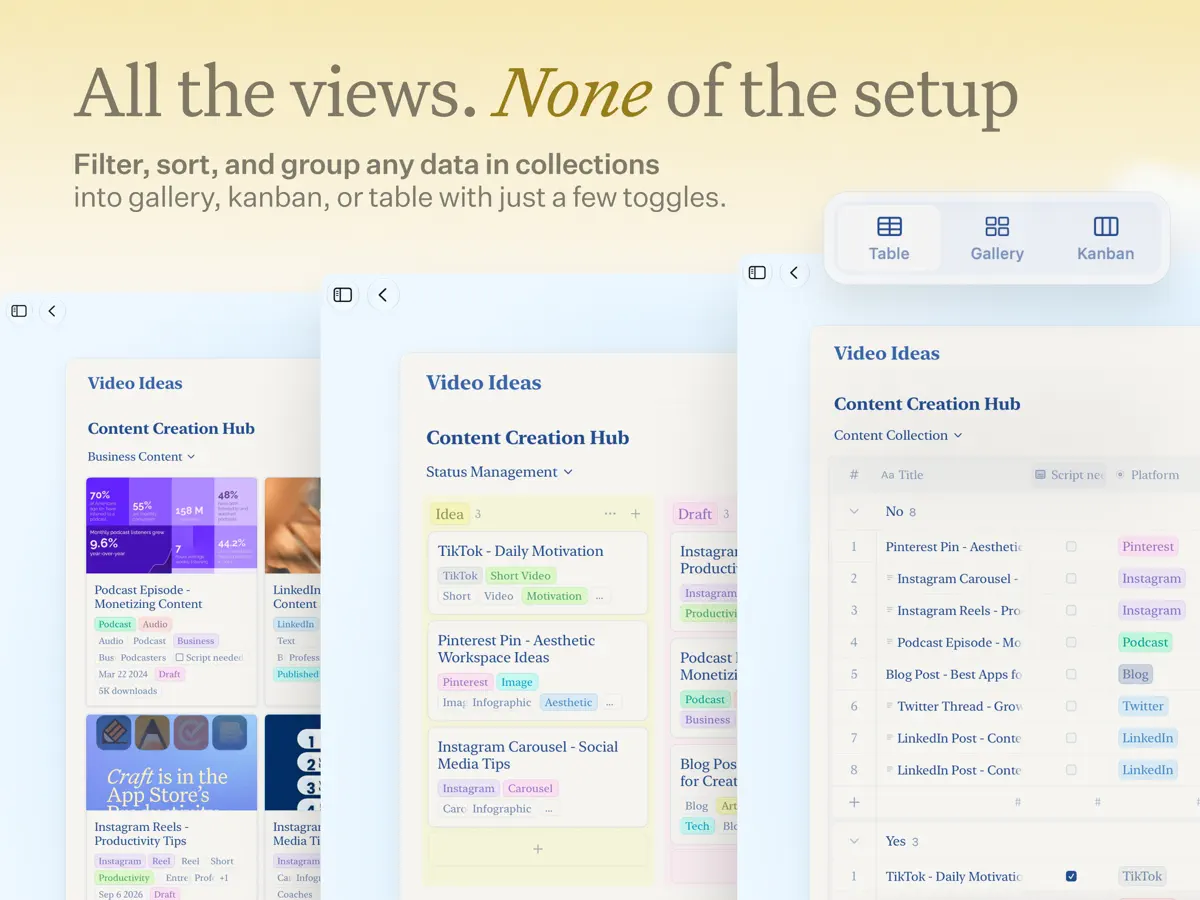This screenshot has height=900, width=1200.
Task: Open the Idea column's three-dot menu
Action: [610, 514]
